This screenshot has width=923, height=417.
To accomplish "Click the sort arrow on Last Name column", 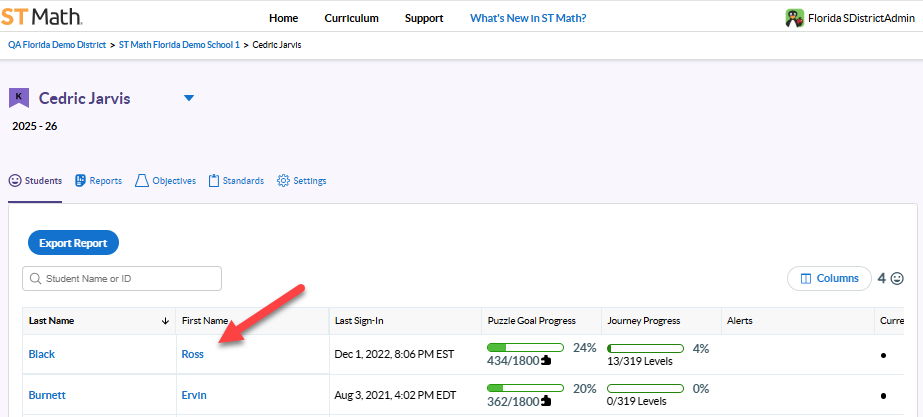I will tap(165, 321).
